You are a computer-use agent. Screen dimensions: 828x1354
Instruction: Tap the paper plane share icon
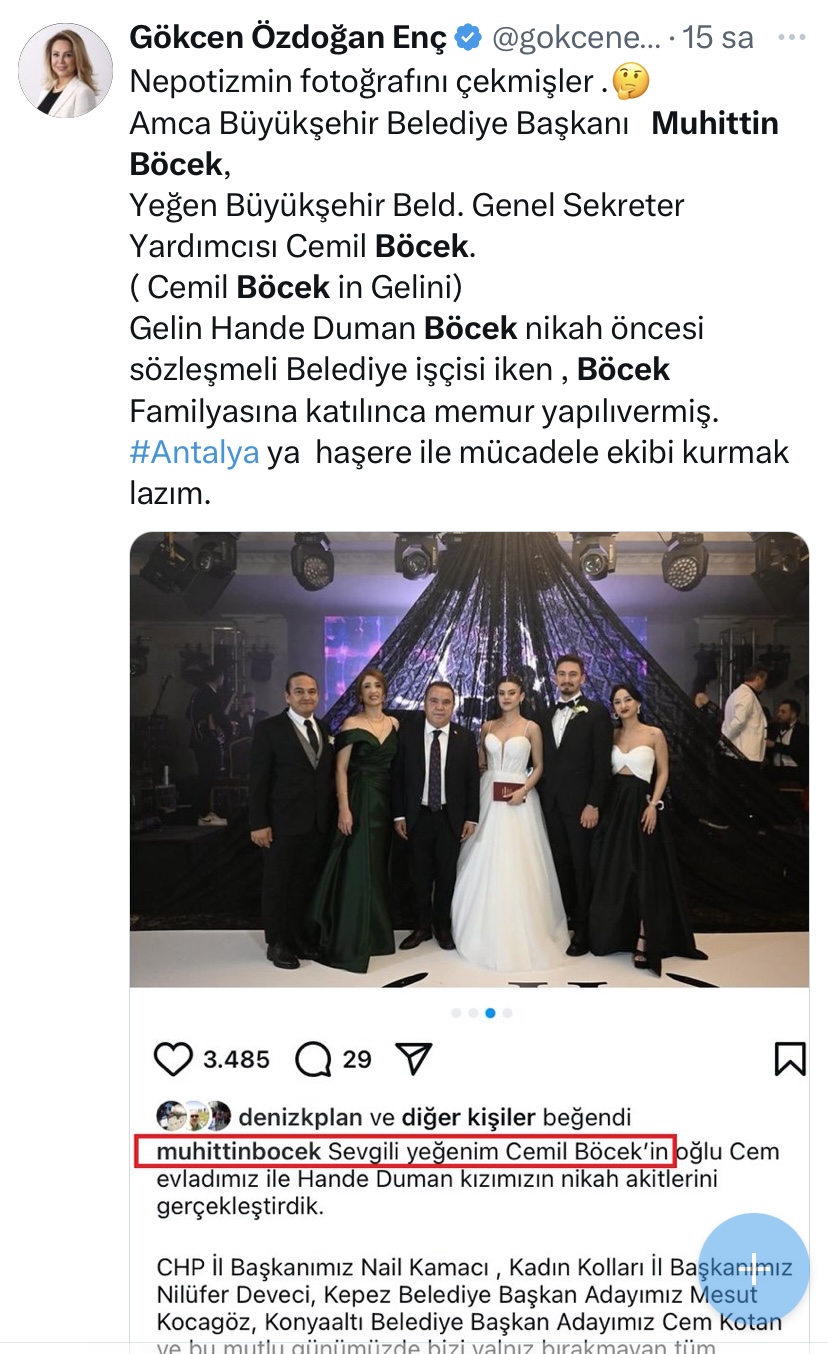click(413, 1059)
